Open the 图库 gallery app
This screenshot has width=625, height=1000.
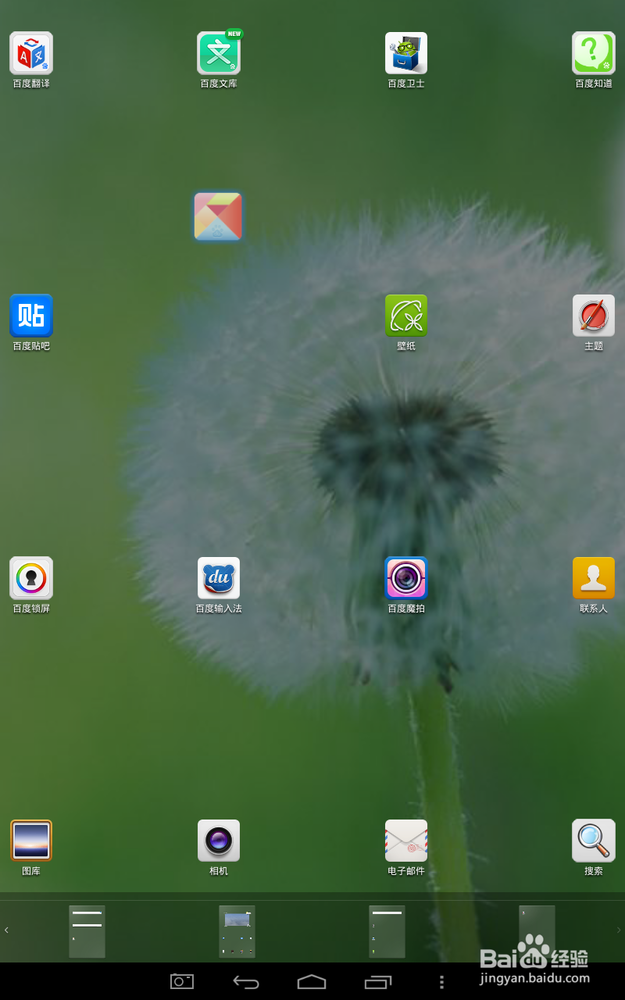[31, 841]
